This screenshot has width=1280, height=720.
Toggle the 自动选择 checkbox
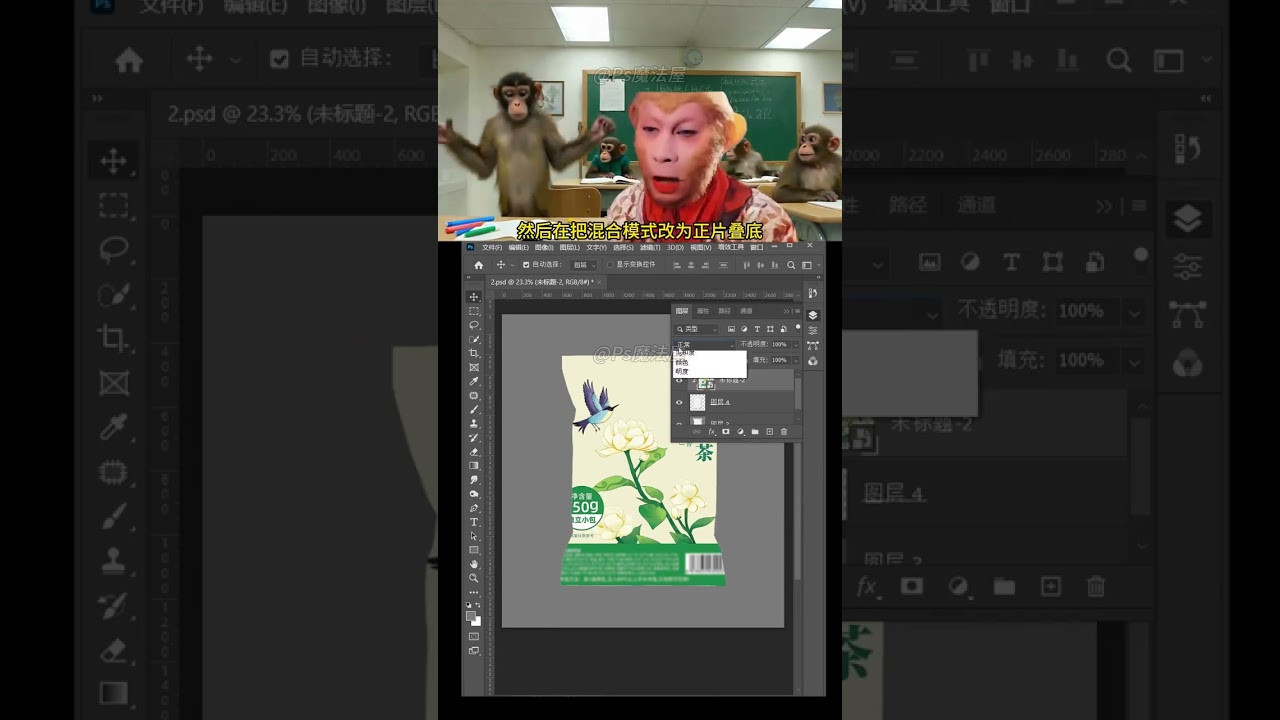coord(526,265)
